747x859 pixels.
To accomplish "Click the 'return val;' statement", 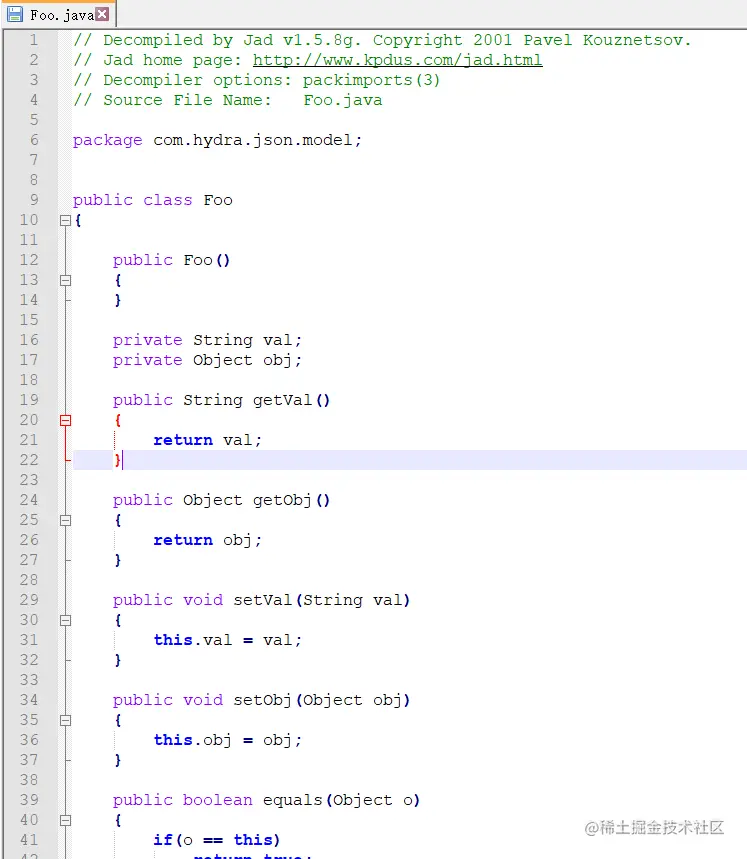I will [x=208, y=440].
